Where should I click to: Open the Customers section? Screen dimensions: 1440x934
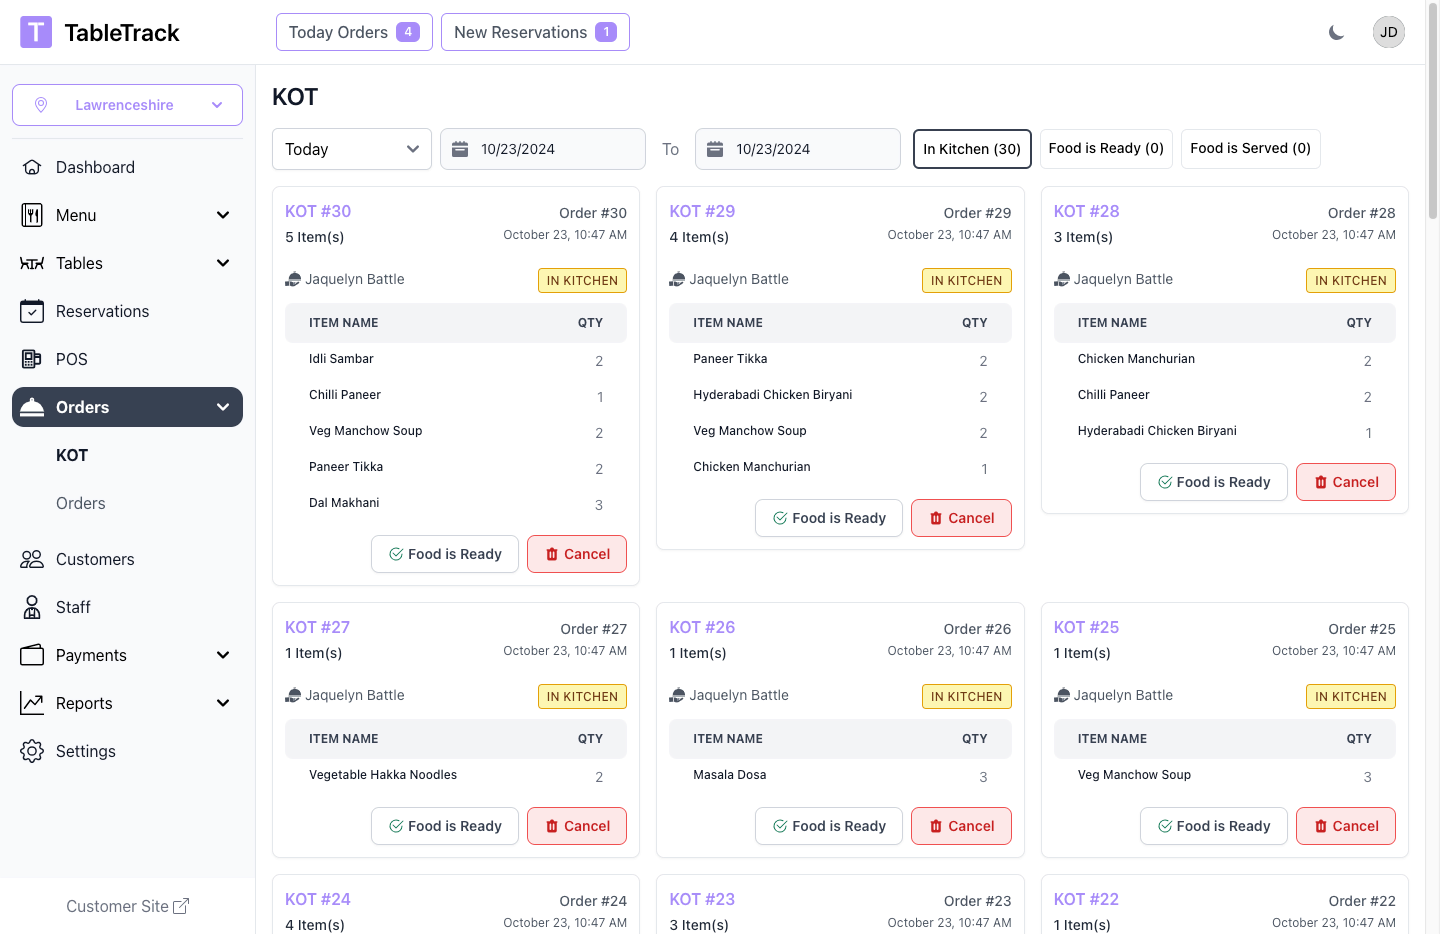click(x=95, y=559)
